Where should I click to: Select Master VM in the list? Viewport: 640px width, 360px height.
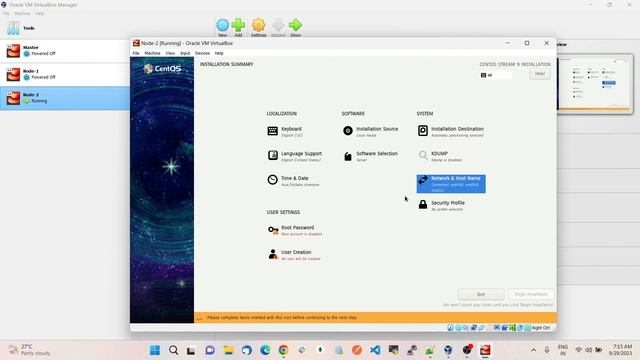click(x=65, y=51)
